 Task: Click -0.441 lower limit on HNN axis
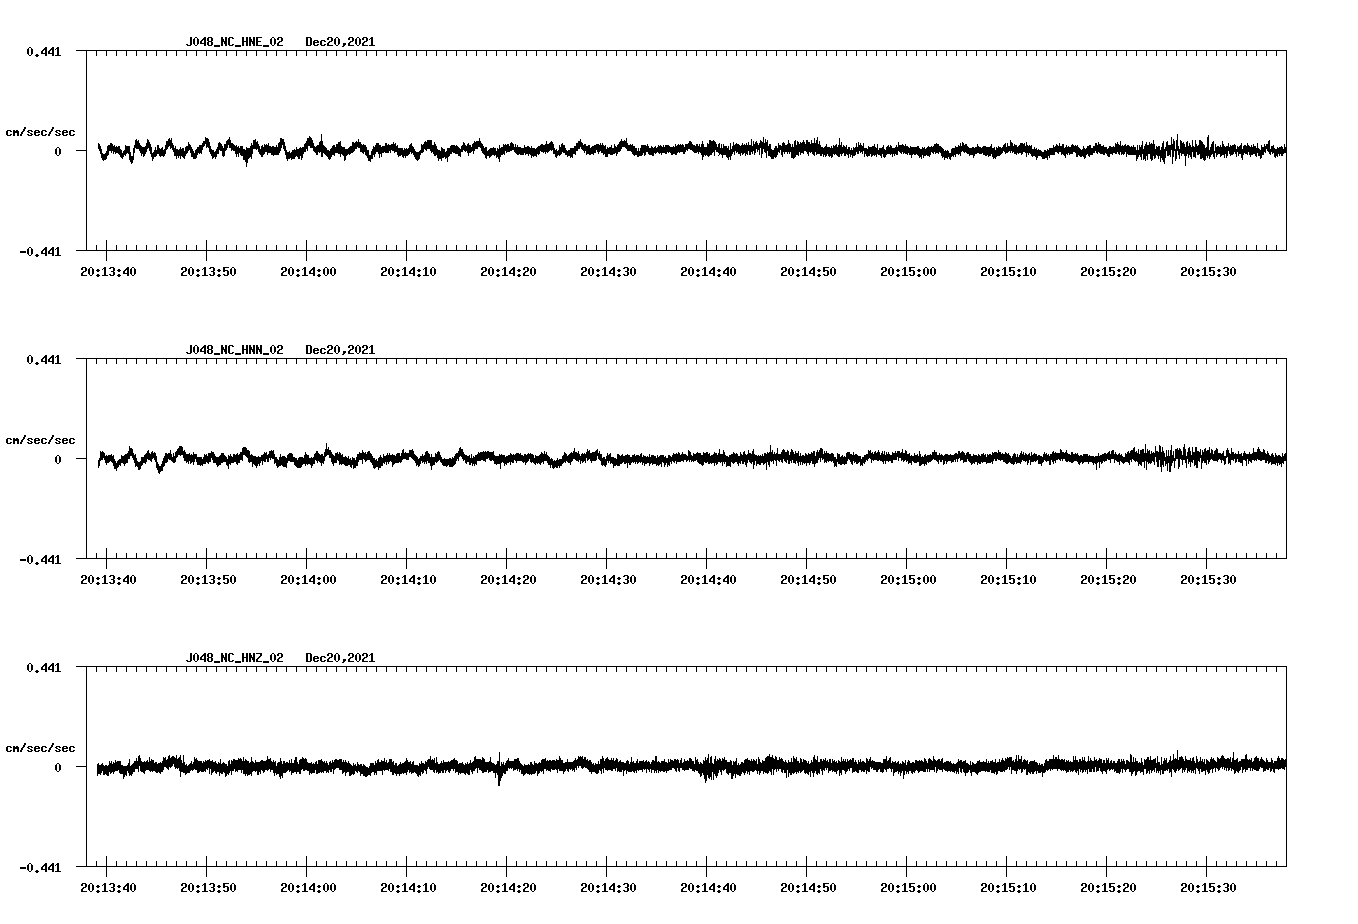(40, 559)
